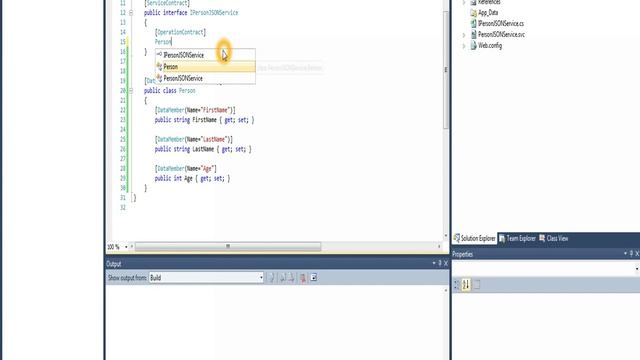
Task: Open Properties window position dropdown arrow
Action: (625, 254)
